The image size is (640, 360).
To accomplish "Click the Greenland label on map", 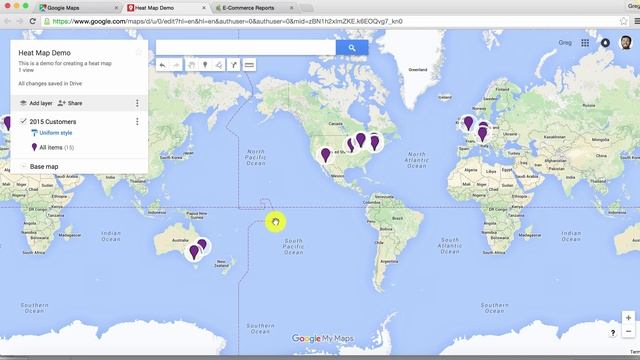I will 418,70.
